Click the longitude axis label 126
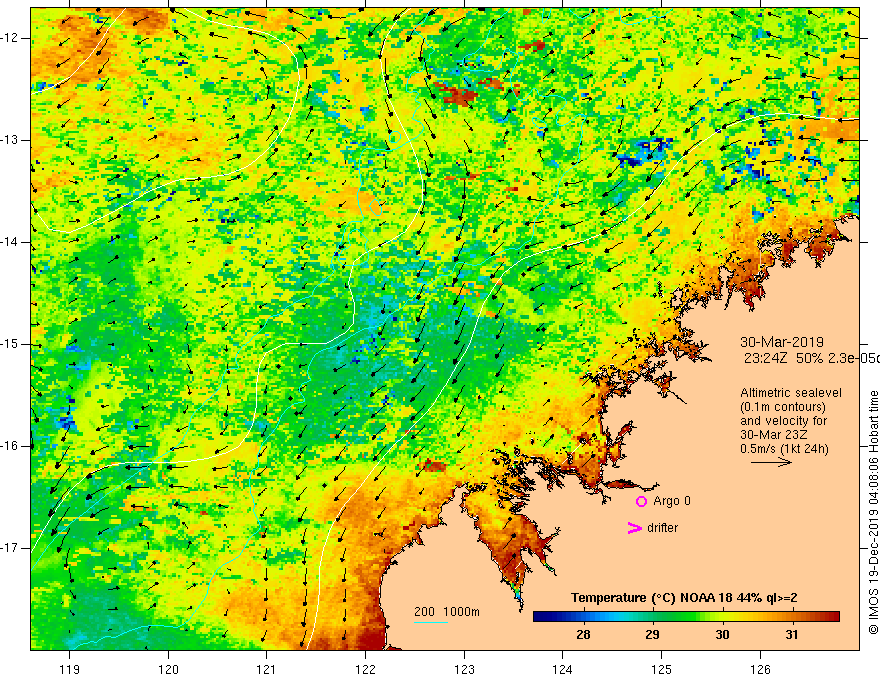 tap(760, 669)
